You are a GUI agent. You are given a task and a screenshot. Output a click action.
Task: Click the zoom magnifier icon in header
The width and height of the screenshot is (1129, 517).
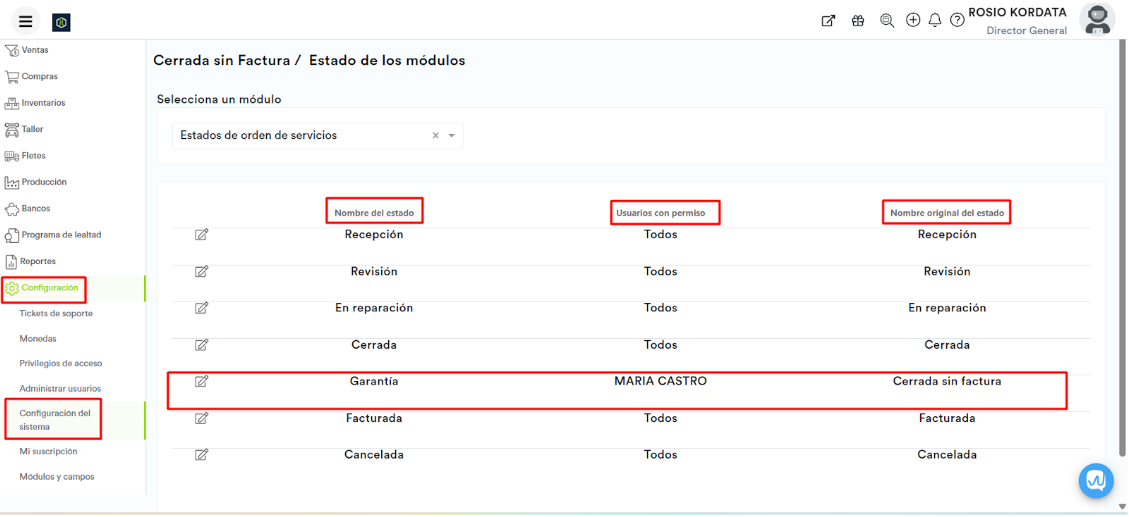point(886,20)
